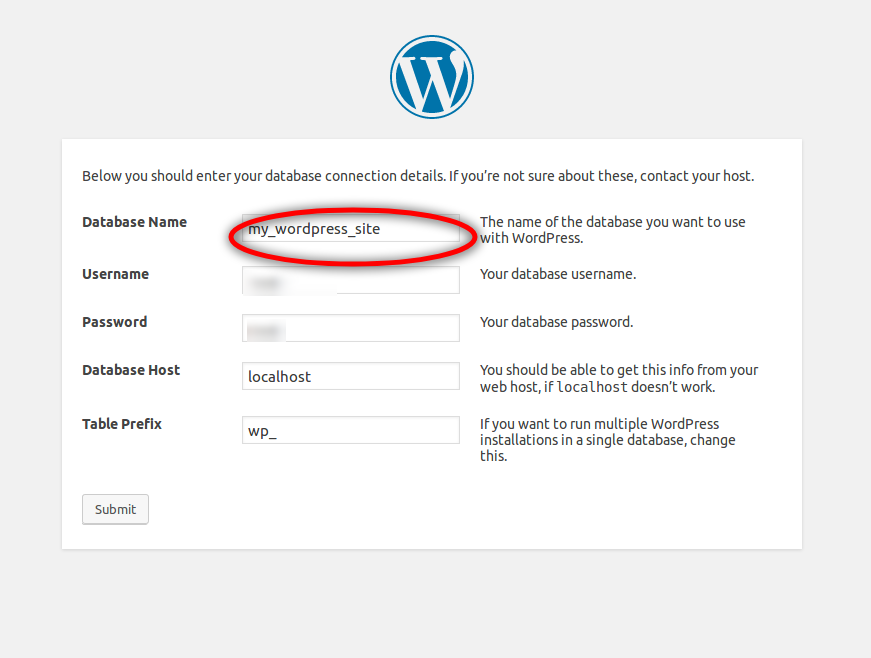Click the monospace localhost word in the help text
The width and height of the screenshot is (871, 658).
click(592, 387)
